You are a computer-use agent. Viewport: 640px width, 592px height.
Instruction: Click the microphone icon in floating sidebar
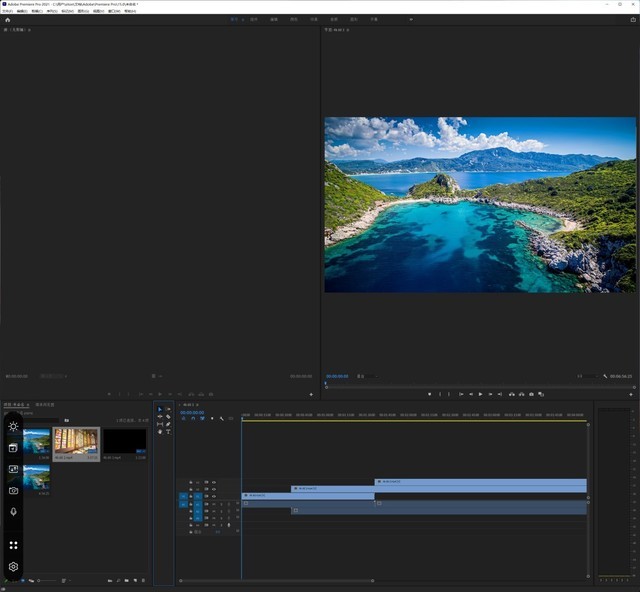coord(13,511)
